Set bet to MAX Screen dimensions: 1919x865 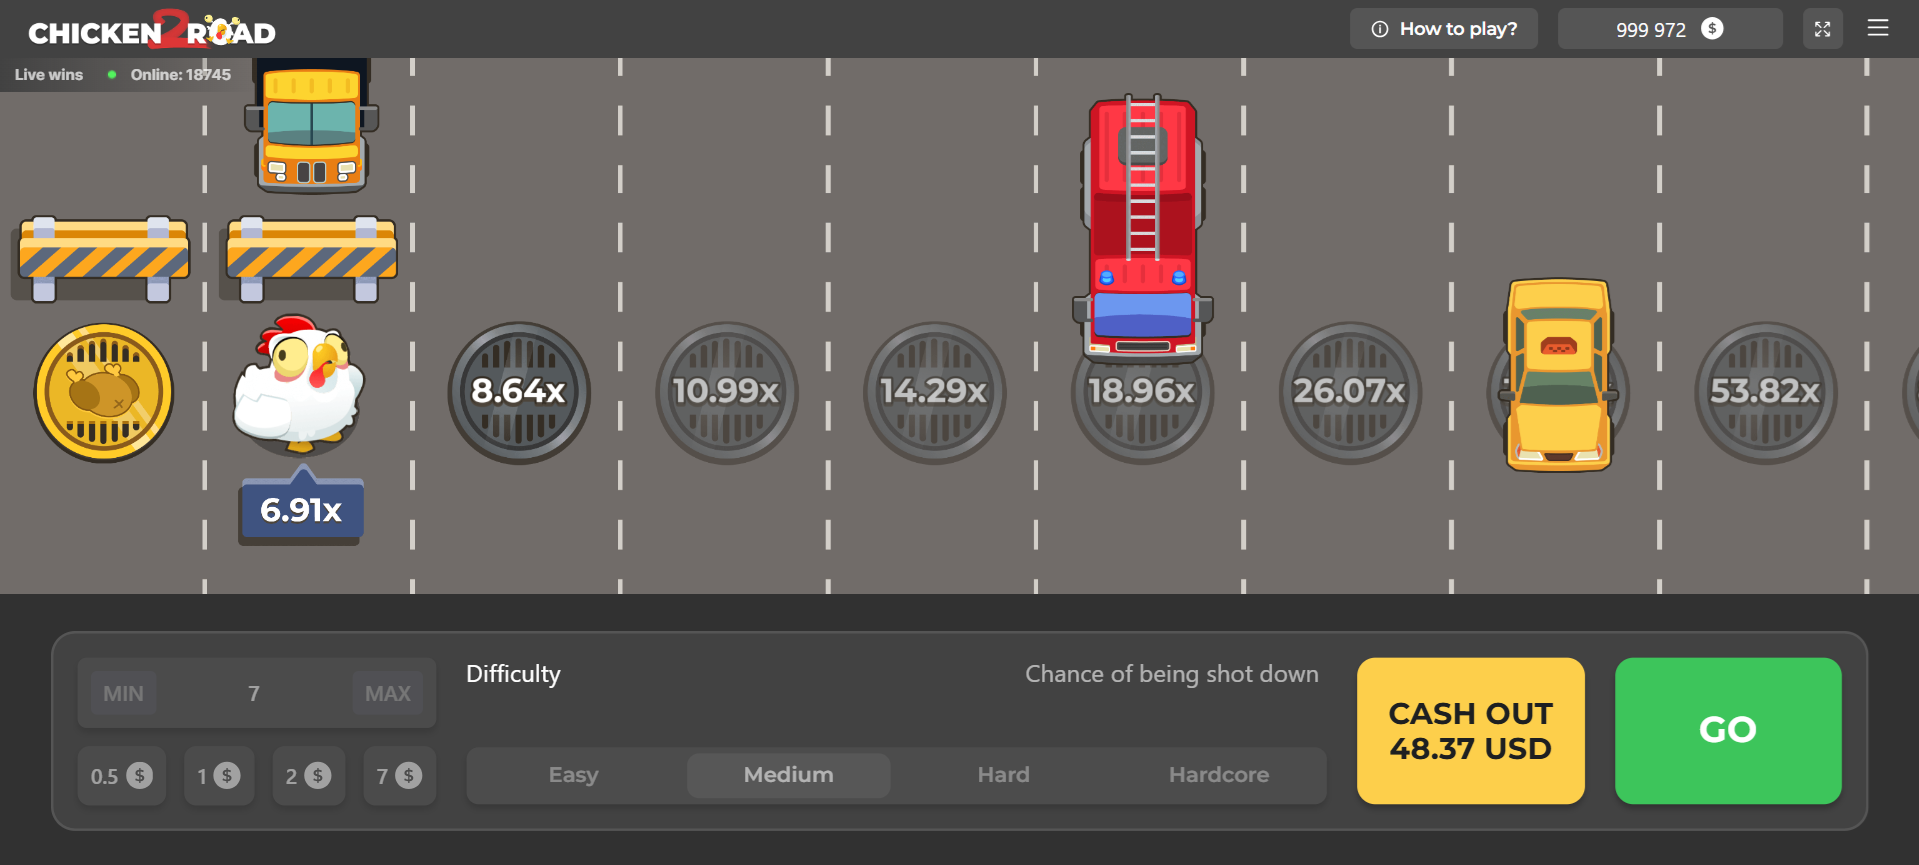pyautogui.click(x=388, y=693)
